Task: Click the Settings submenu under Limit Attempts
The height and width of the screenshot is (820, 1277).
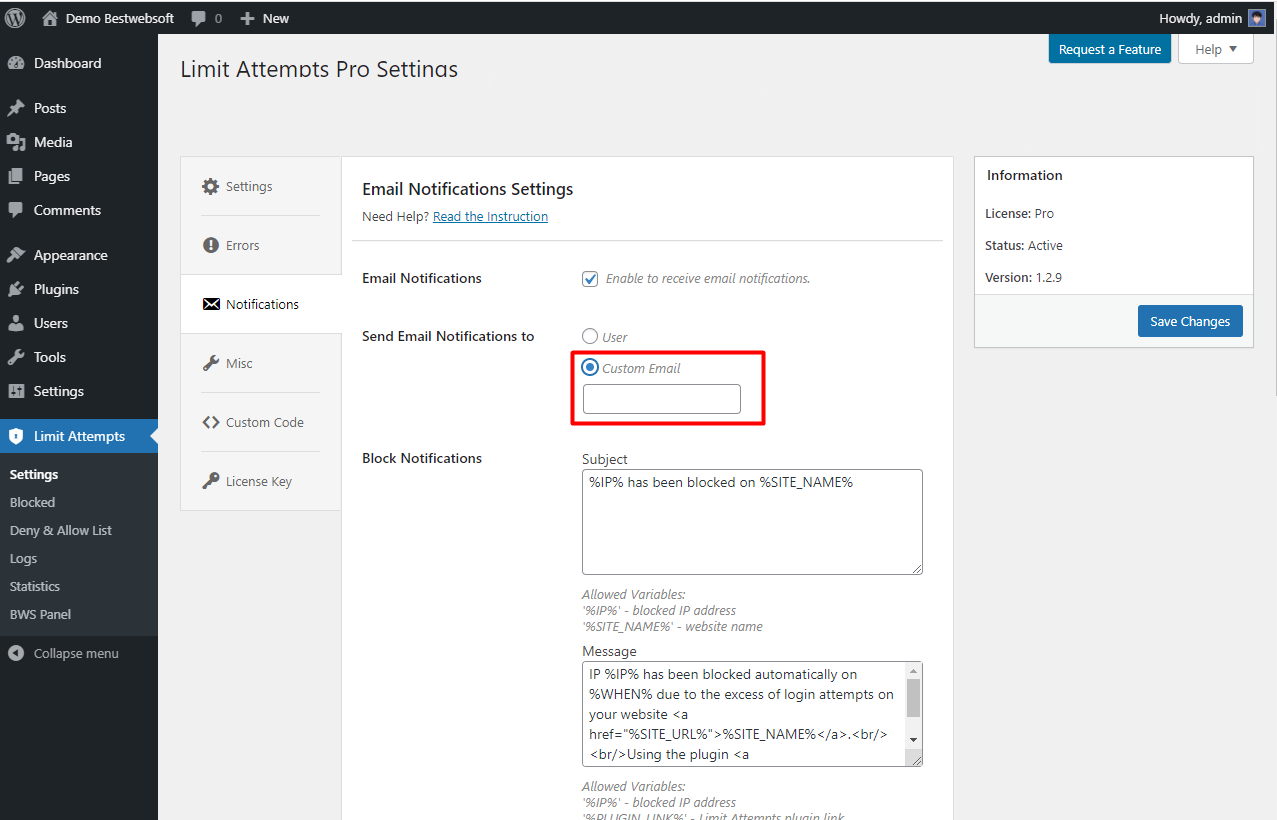Action: (x=34, y=474)
